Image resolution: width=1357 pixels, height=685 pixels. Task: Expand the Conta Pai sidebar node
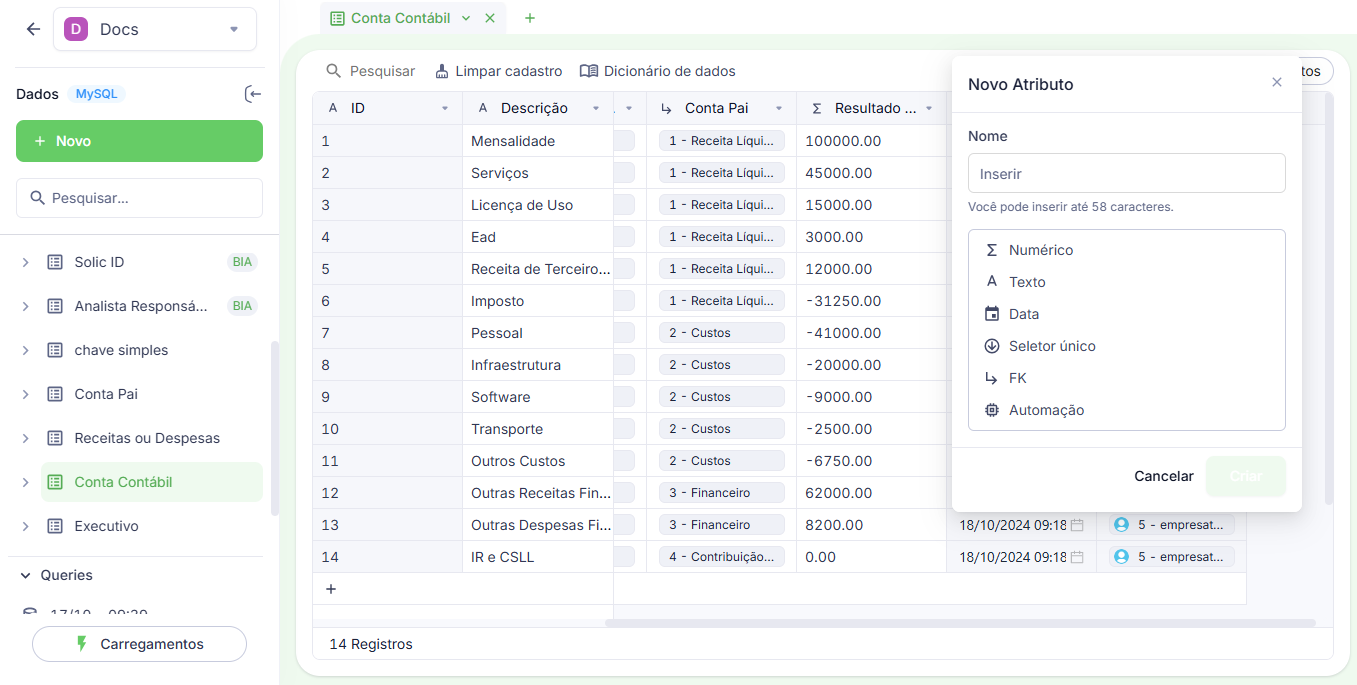pos(25,394)
